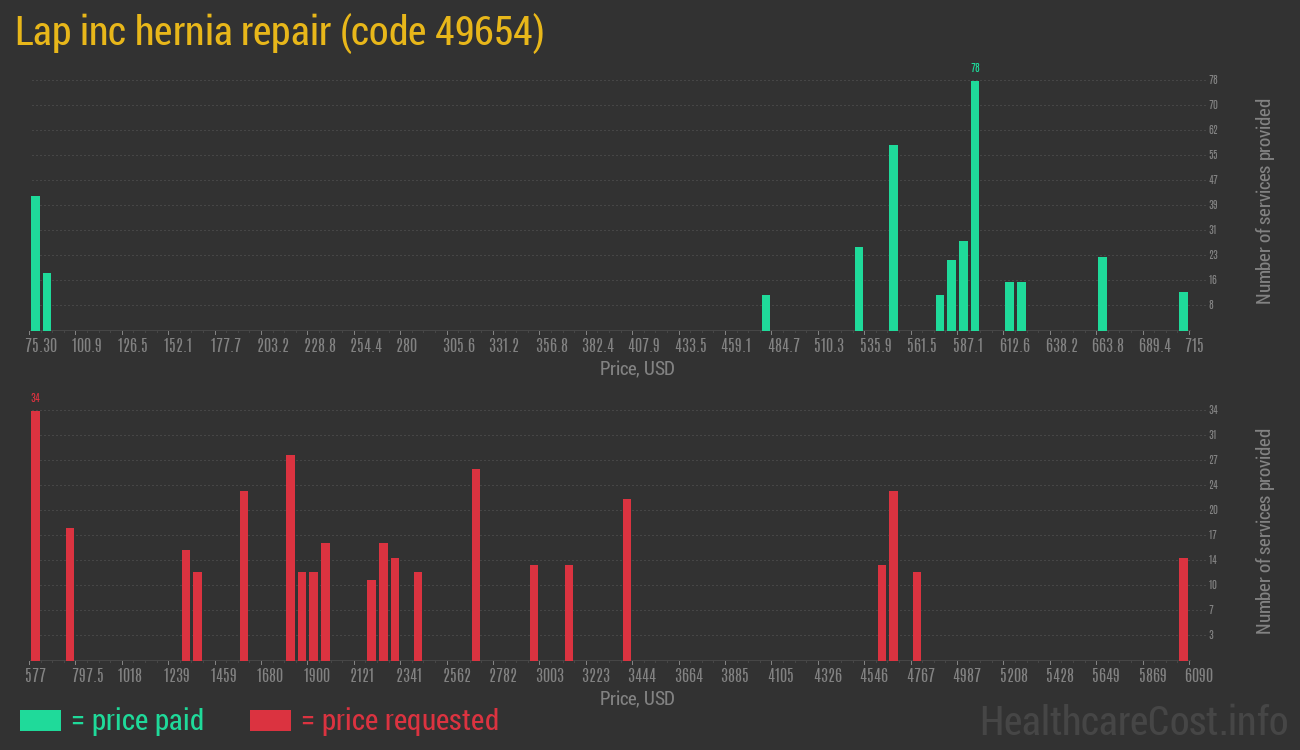
Task: Click the 280 tick on the top x-axis
Action: tap(406, 346)
